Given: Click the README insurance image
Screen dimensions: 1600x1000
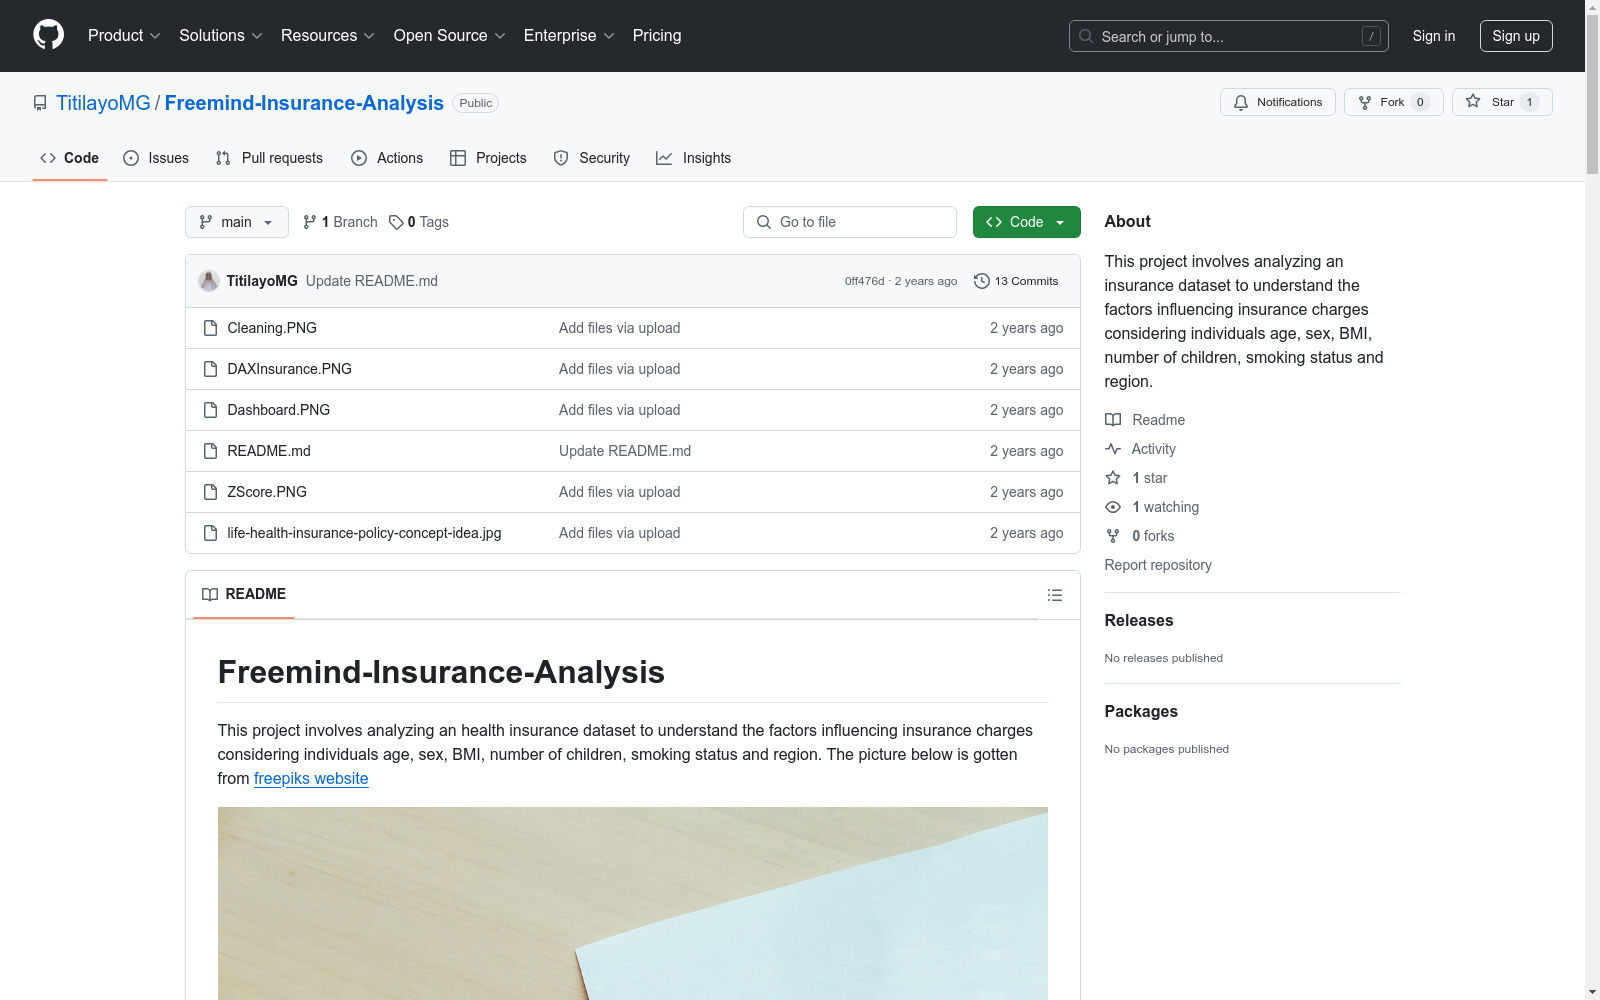Looking at the screenshot, I should pyautogui.click(x=633, y=903).
